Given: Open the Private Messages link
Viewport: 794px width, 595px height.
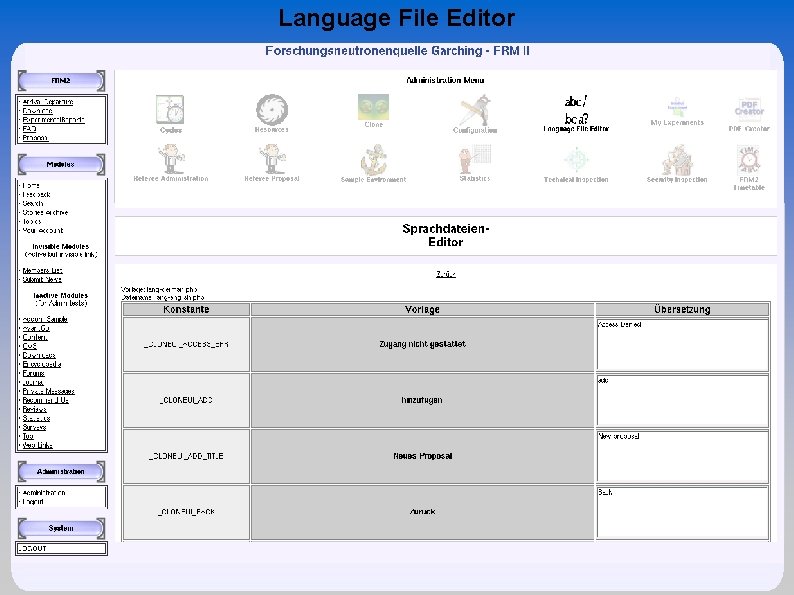Looking at the screenshot, I should pyautogui.click(x=49, y=391).
